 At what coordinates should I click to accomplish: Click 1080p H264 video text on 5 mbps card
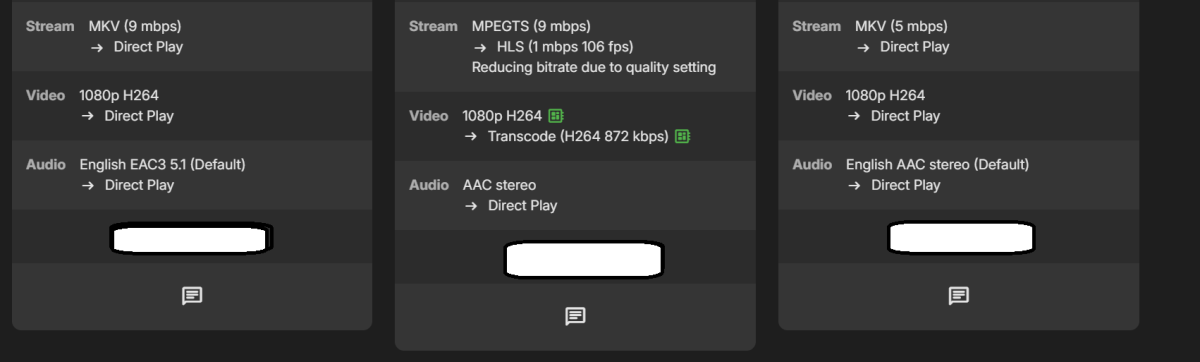point(885,95)
